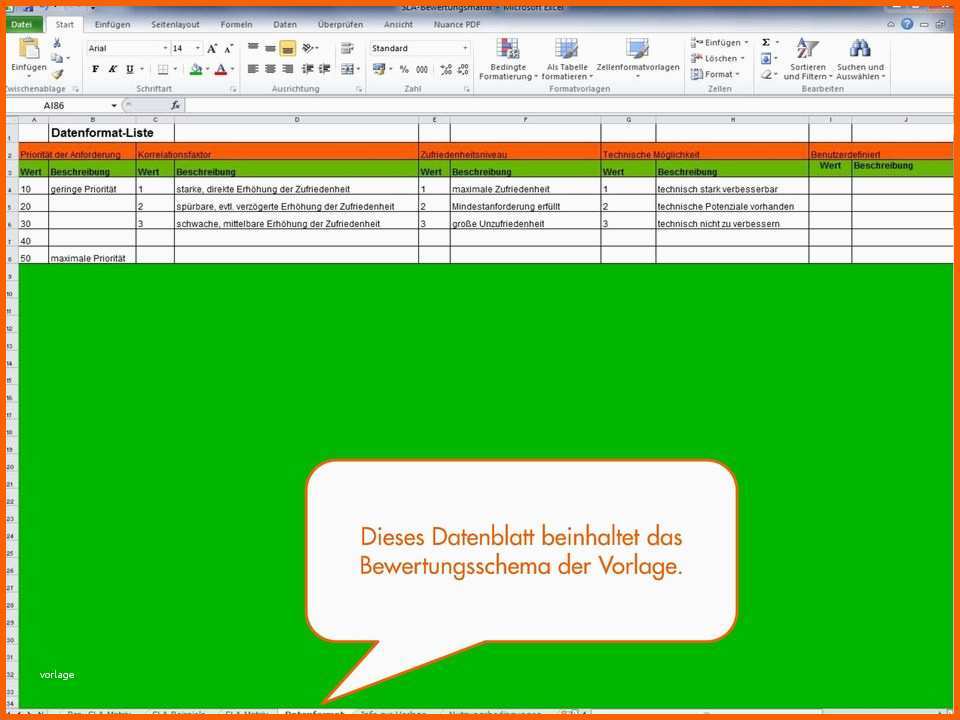Toggle italic formatting (K)
This screenshot has width=960, height=720.
[x=112, y=70]
